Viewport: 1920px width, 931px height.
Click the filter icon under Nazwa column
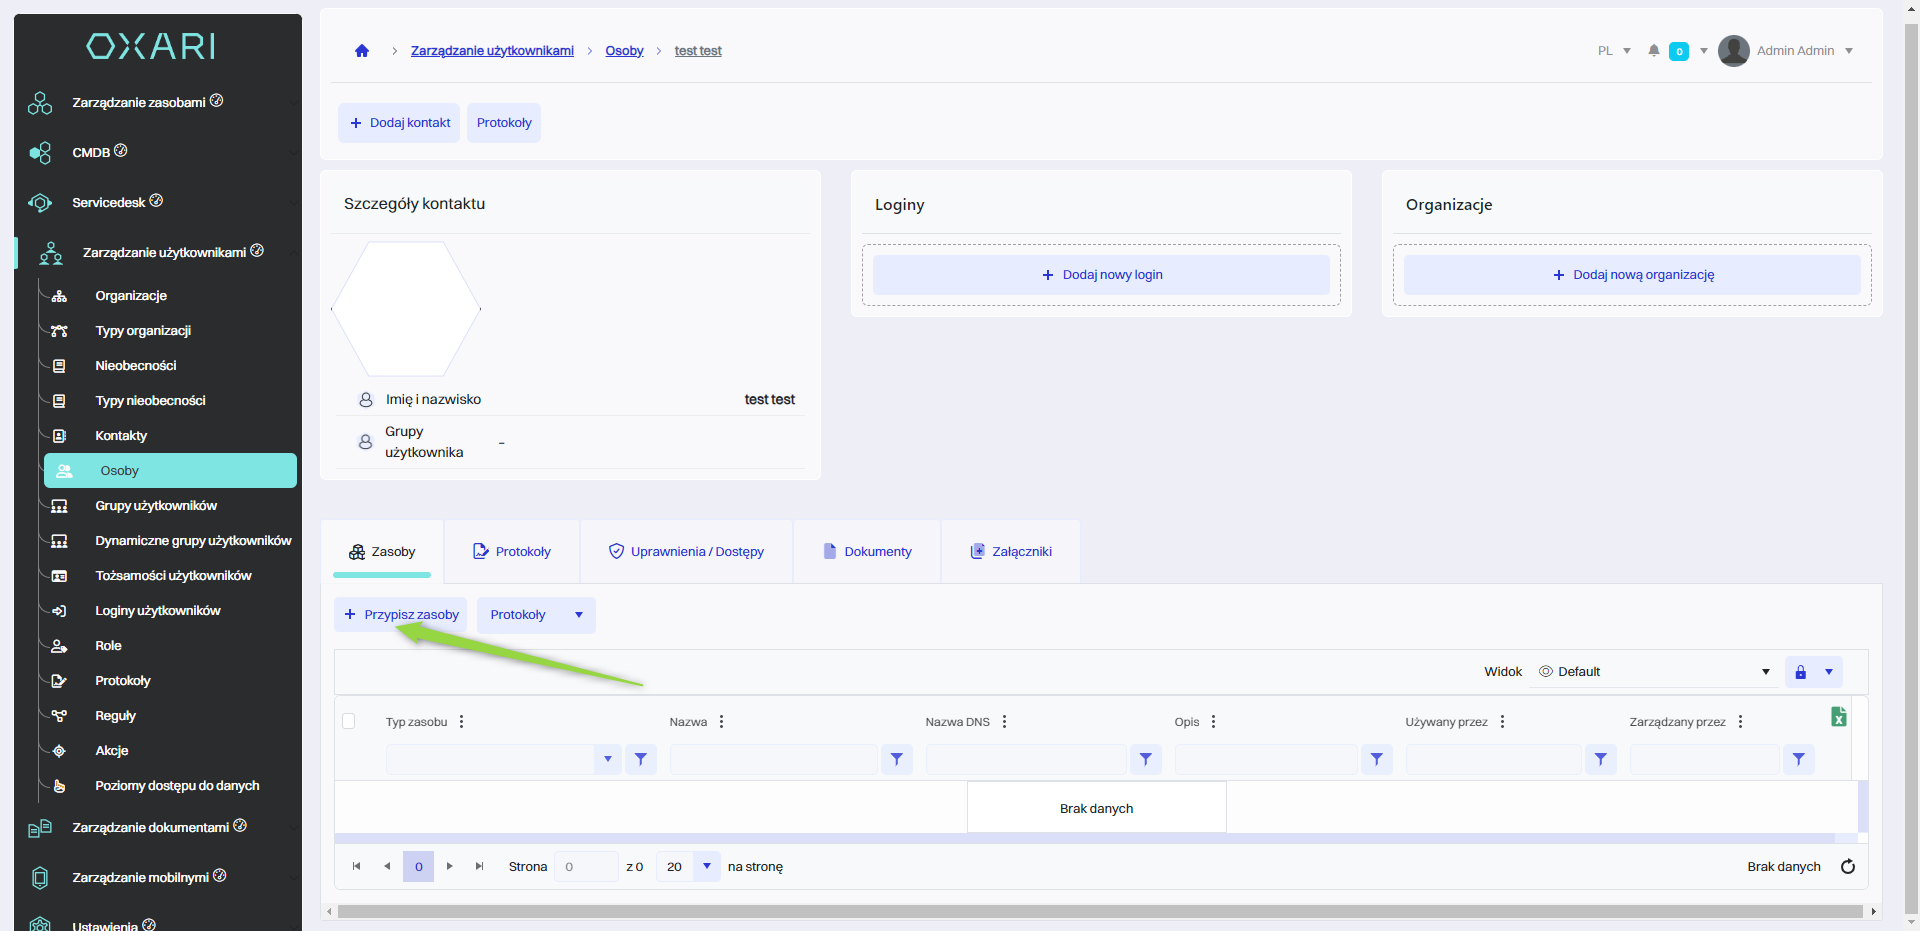pos(897,760)
